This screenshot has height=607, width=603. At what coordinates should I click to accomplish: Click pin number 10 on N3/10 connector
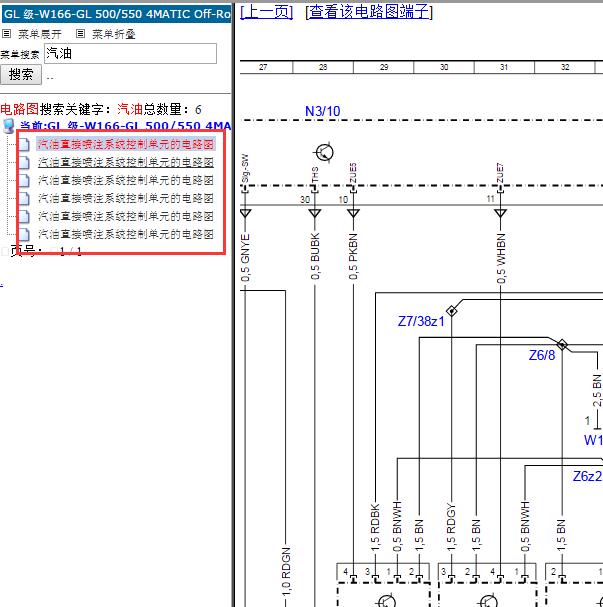(x=343, y=200)
